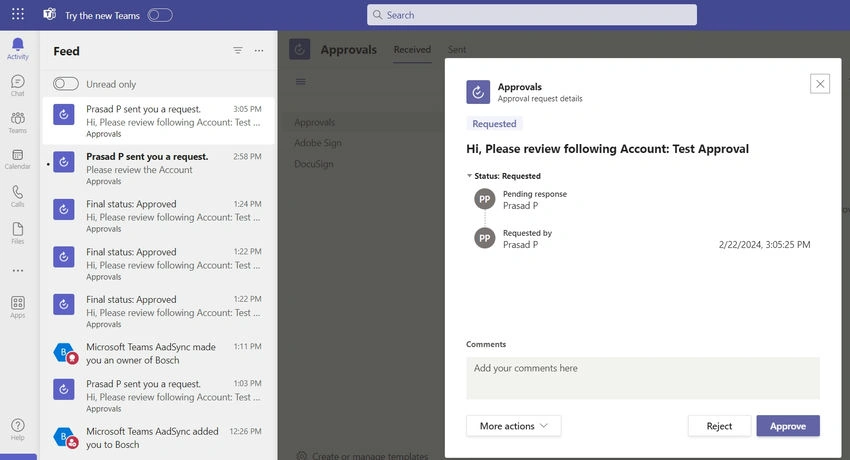850x460 pixels.
Task: Click the Requested status badge
Action: pos(494,124)
